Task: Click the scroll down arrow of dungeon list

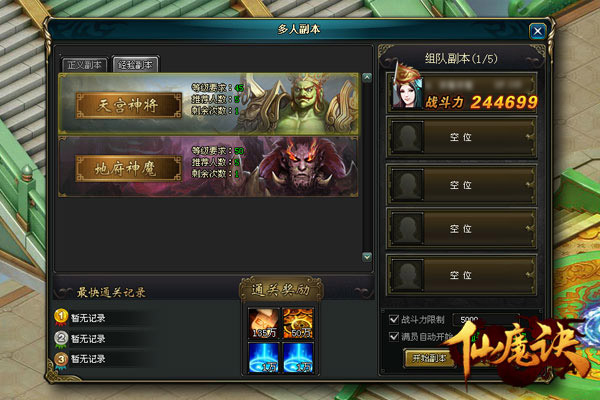Action: tap(367, 257)
